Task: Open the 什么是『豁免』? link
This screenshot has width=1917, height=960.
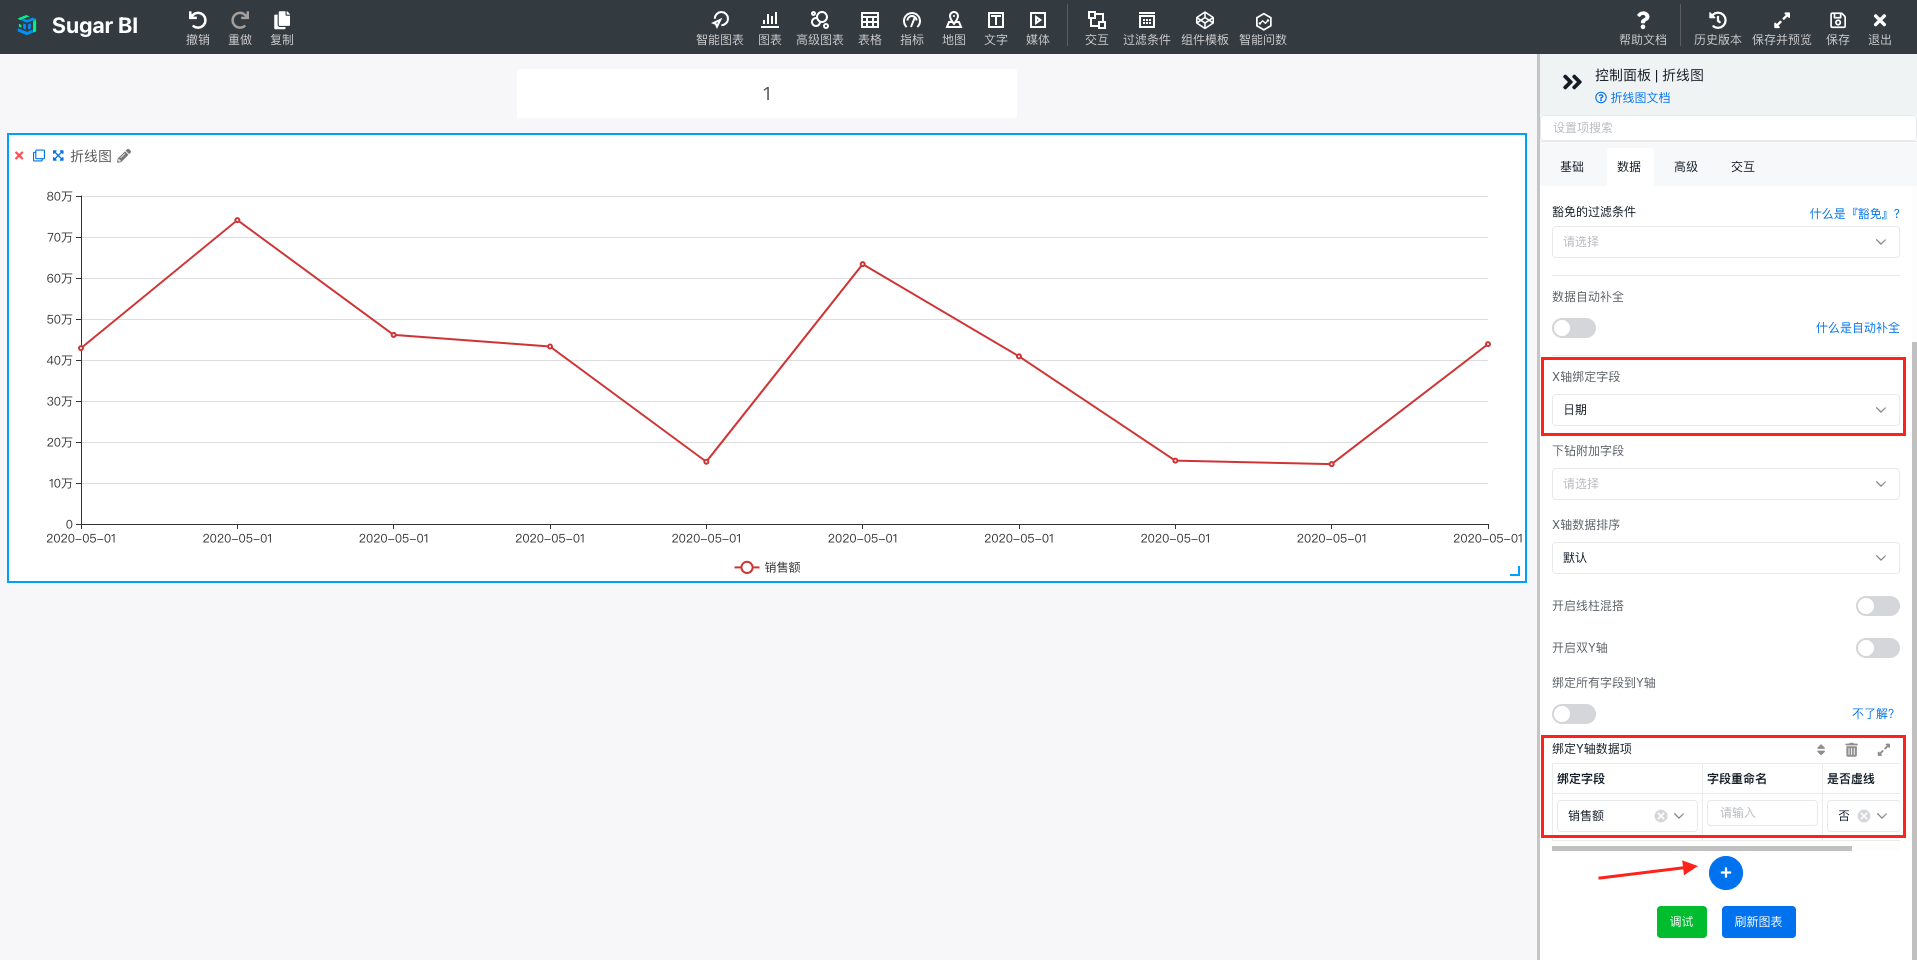Action: [x=1854, y=214]
